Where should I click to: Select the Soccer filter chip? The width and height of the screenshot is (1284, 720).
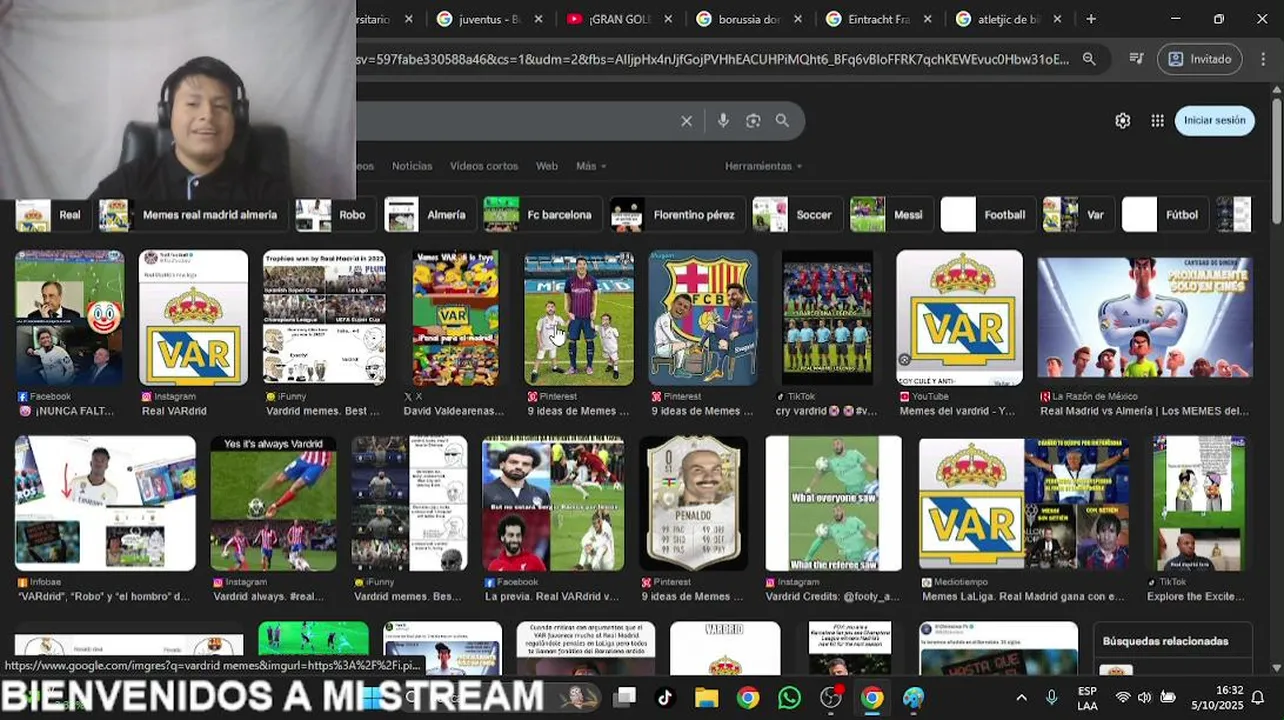[797, 215]
